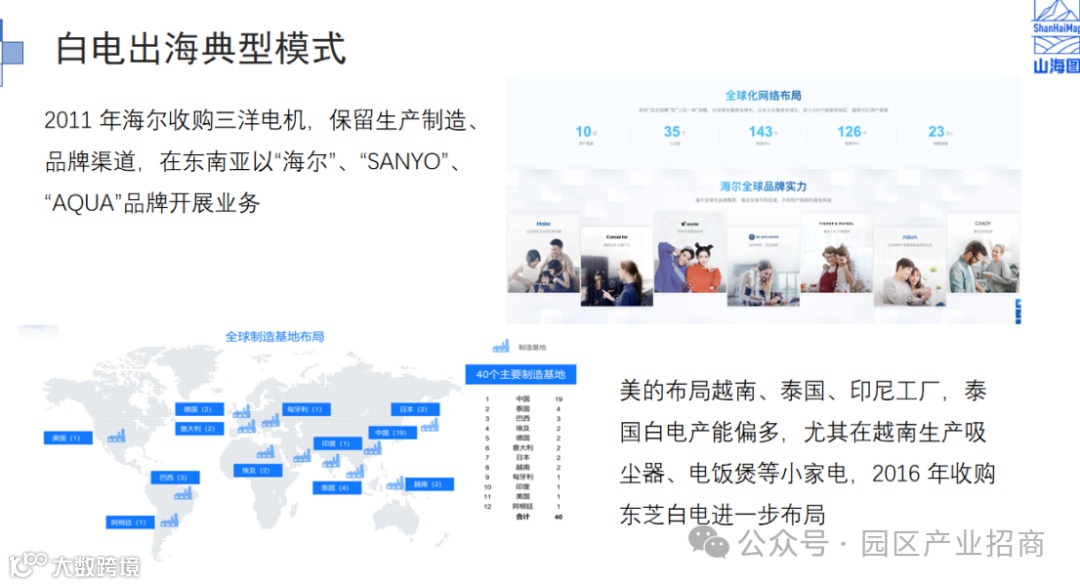The width and height of the screenshot is (1080, 586).
Task: Click the factory icon below the 巴西 (3) label
Action: [183, 493]
